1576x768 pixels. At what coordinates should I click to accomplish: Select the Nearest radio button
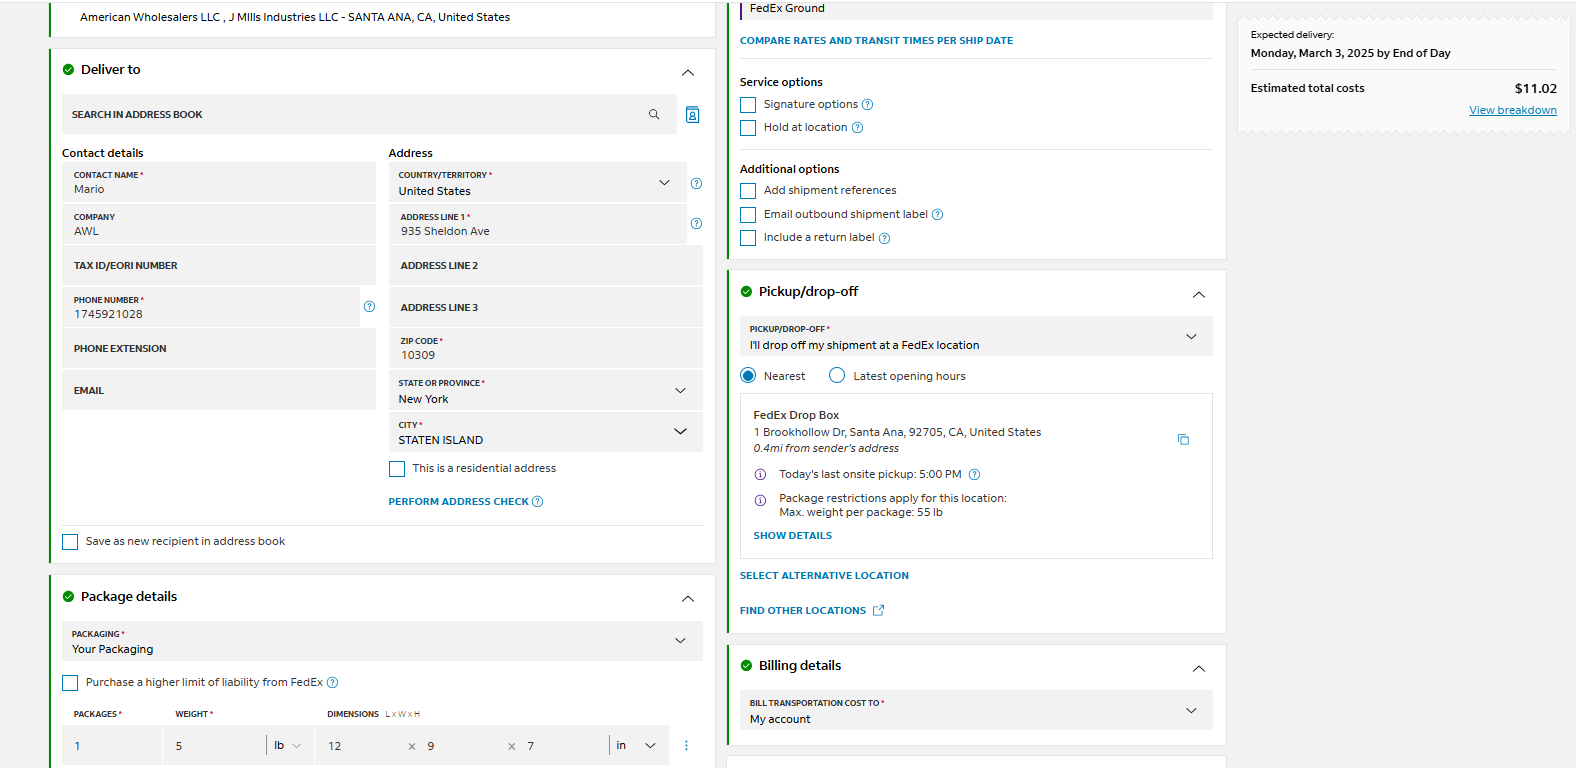tap(748, 376)
